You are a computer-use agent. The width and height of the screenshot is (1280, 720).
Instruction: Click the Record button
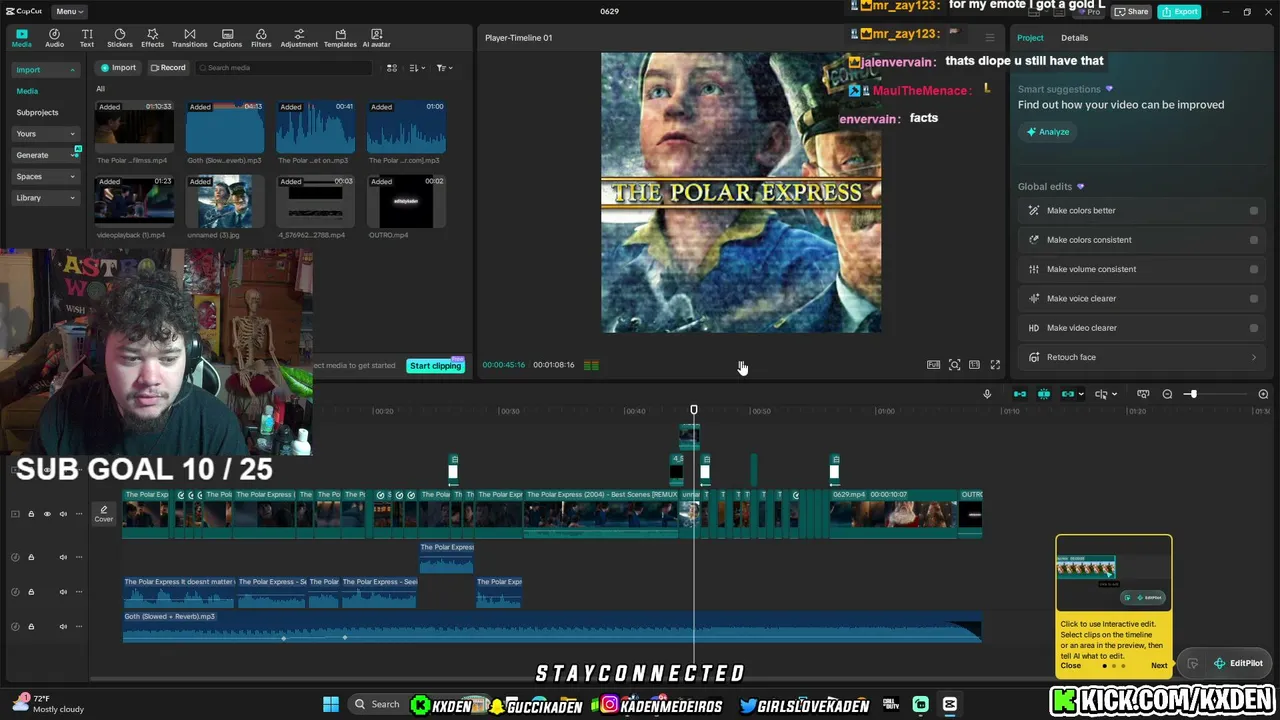click(x=168, y=68)
